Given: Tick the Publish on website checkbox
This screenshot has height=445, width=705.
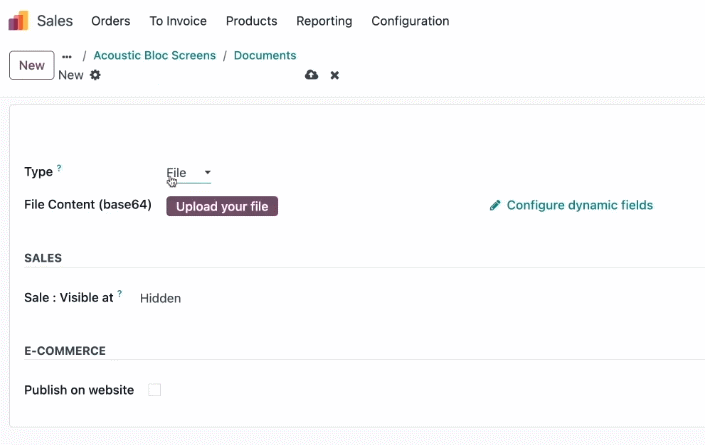Looking at the screenshot, I should click(155, 390).
